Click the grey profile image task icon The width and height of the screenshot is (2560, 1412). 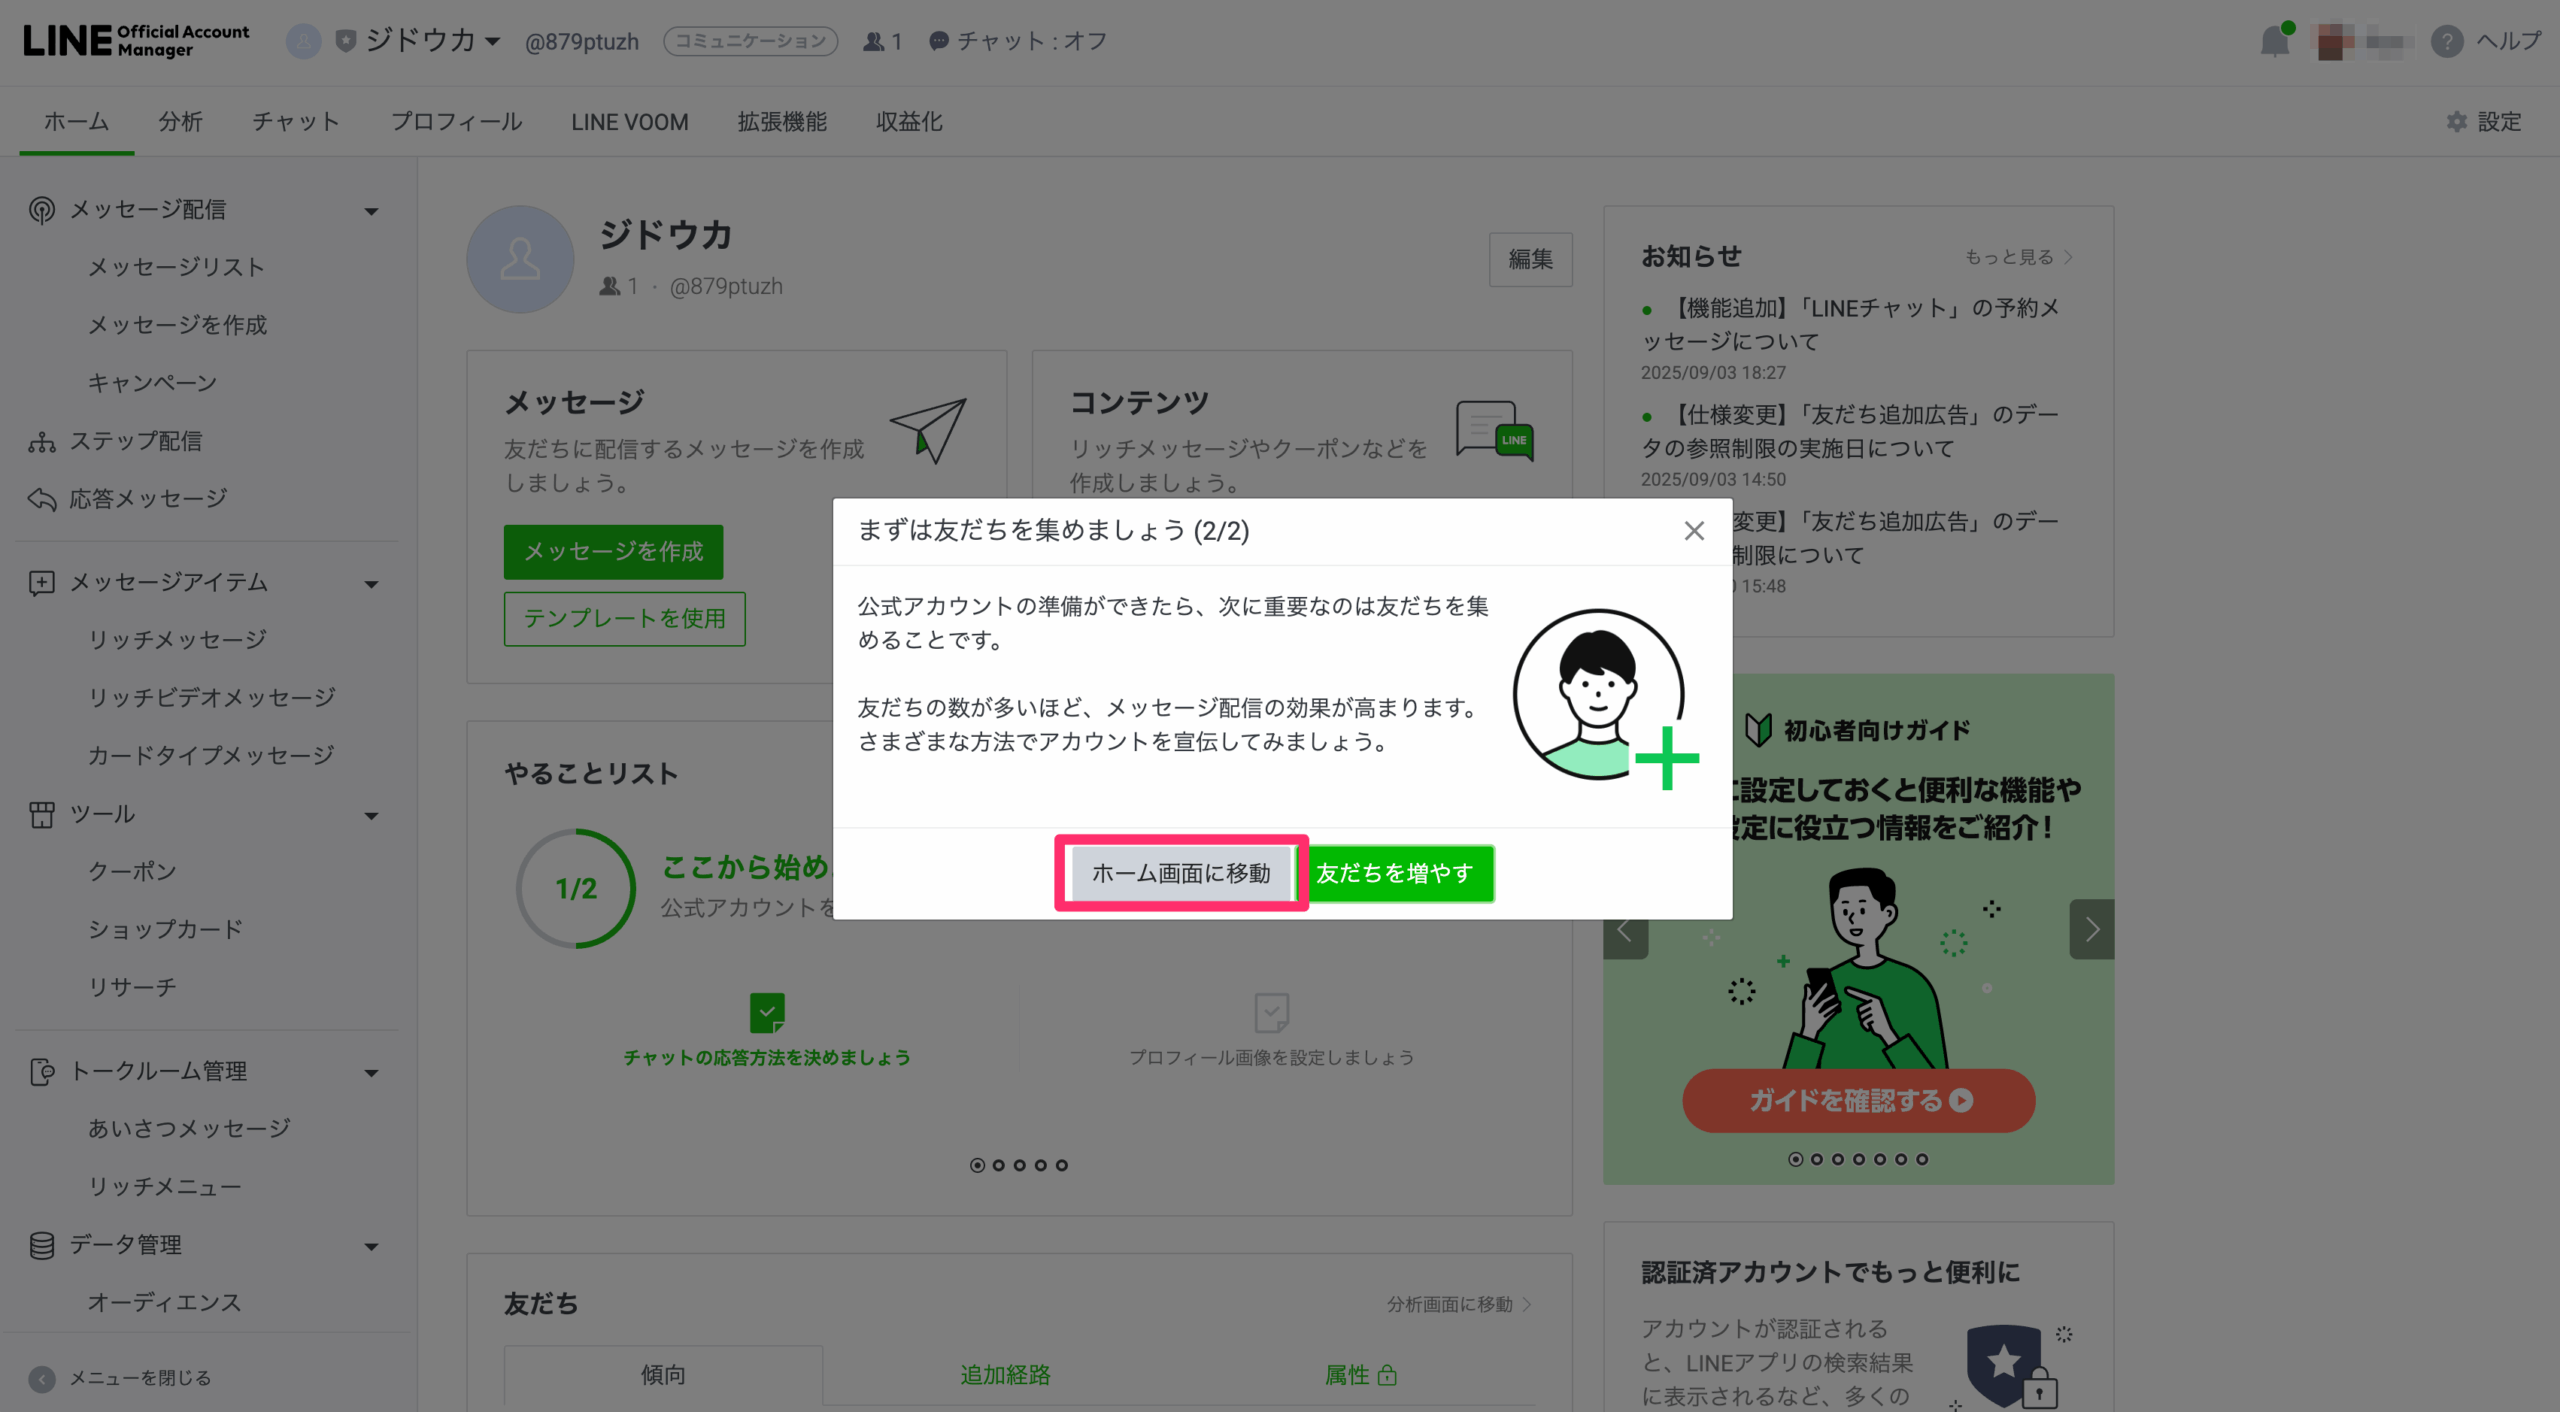(1271, 1012)
